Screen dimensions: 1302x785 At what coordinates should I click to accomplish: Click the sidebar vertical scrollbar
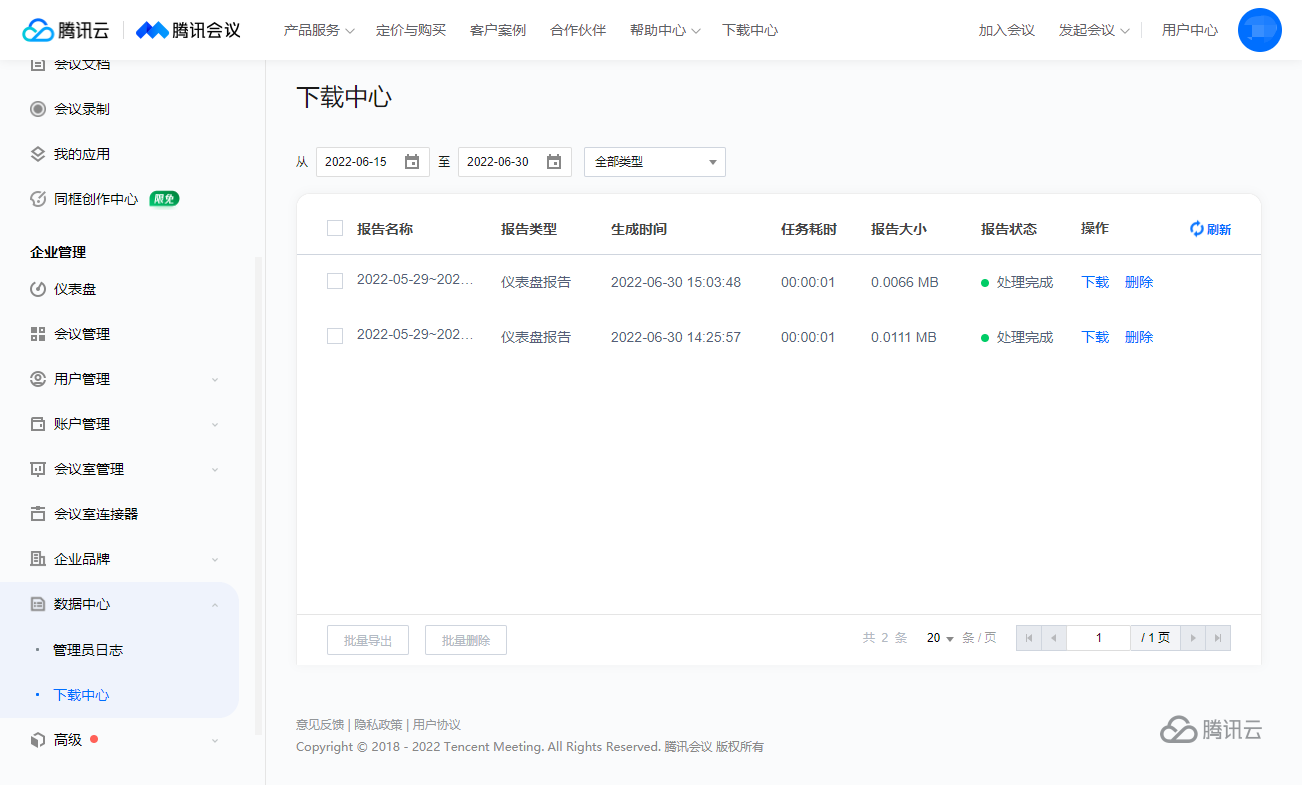pyautogui.click(x=259, y=495)
